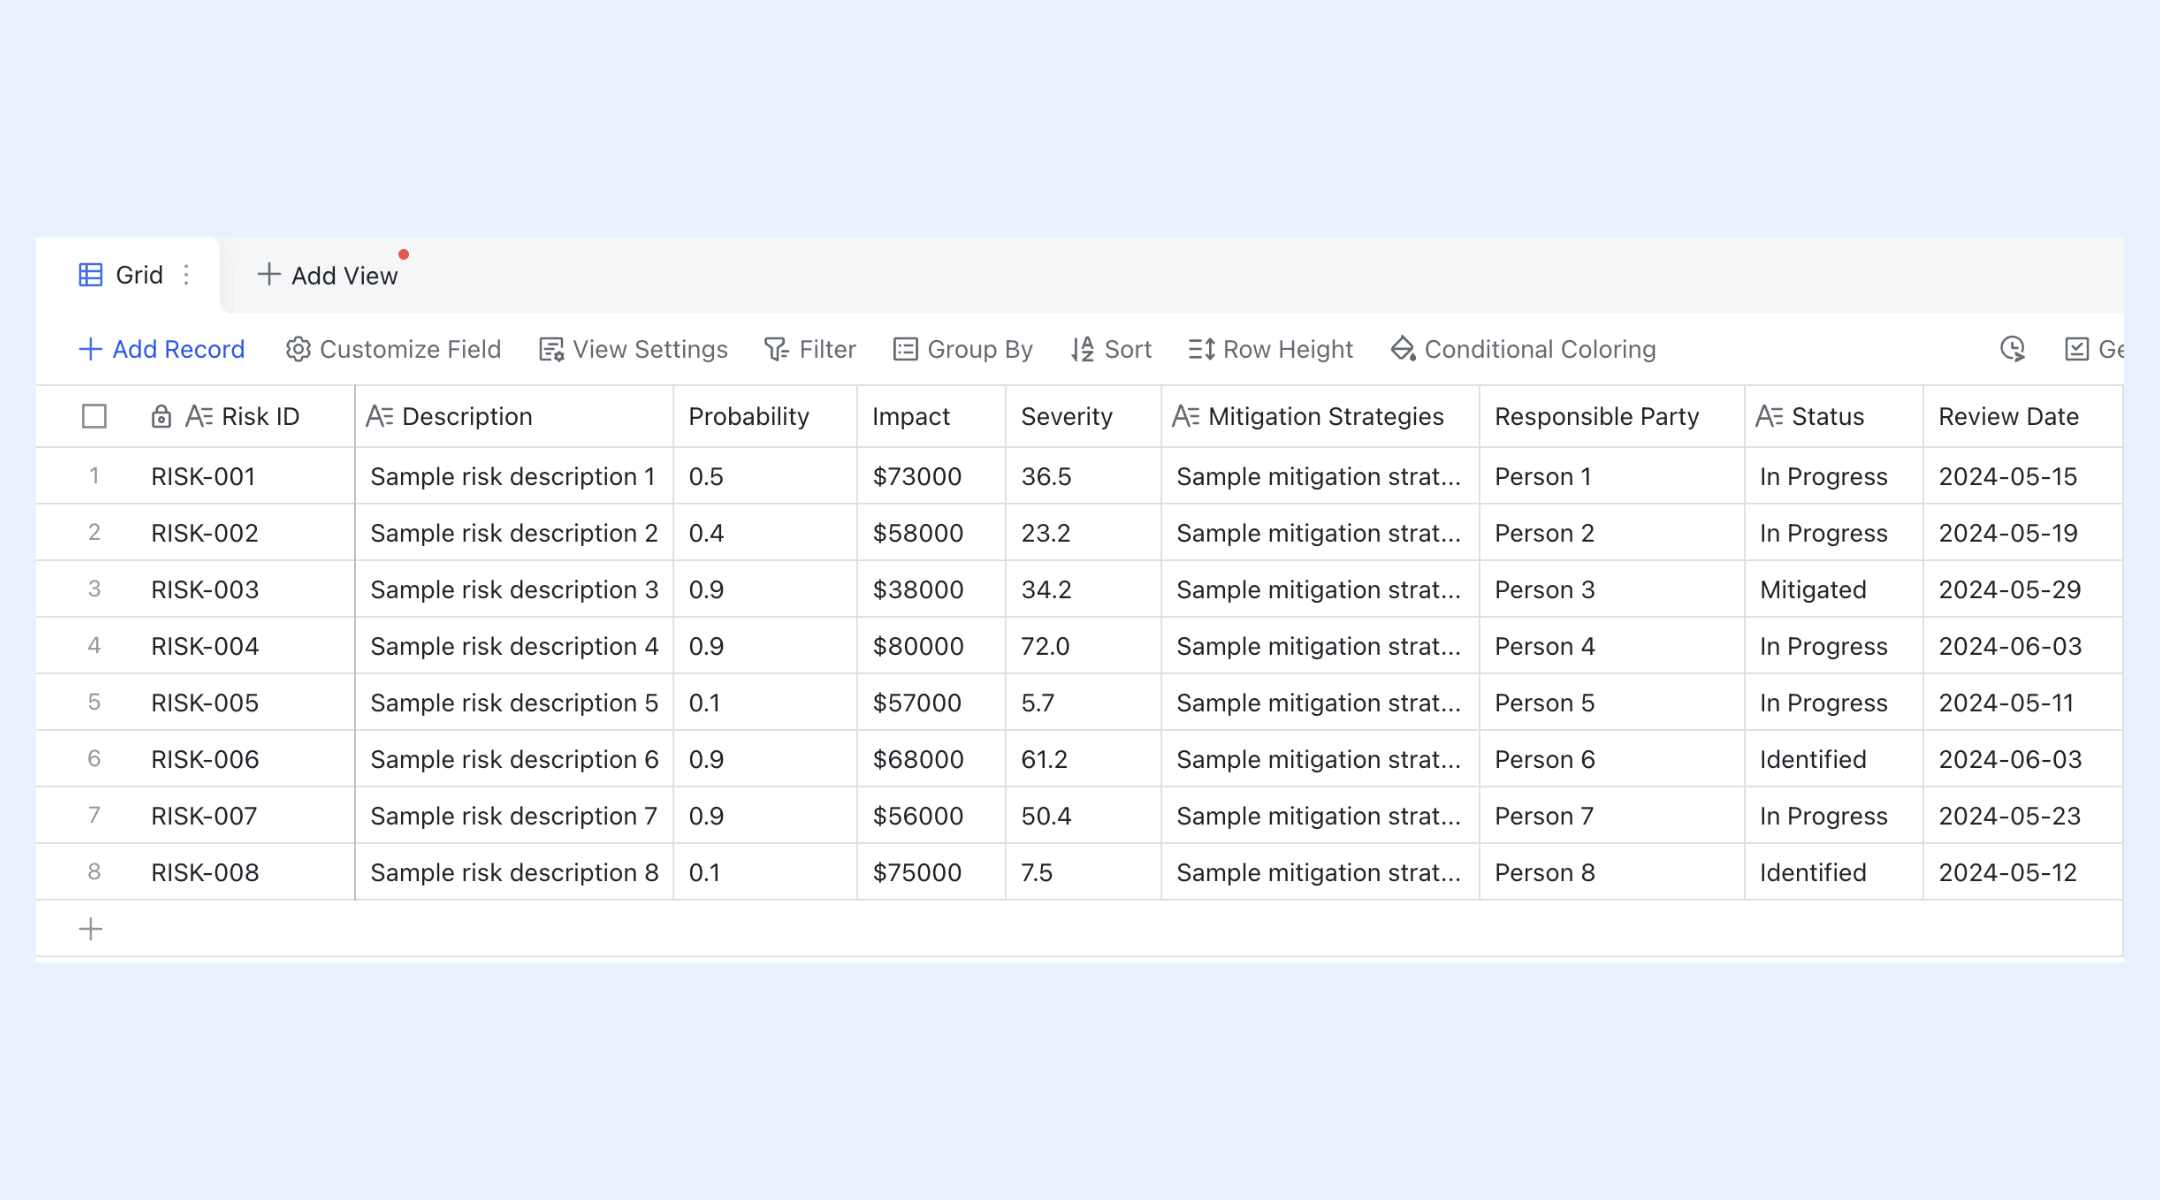Click the text-type icon in Mitigation Strategies header

pyautogui.click(x=1185, y=416)
